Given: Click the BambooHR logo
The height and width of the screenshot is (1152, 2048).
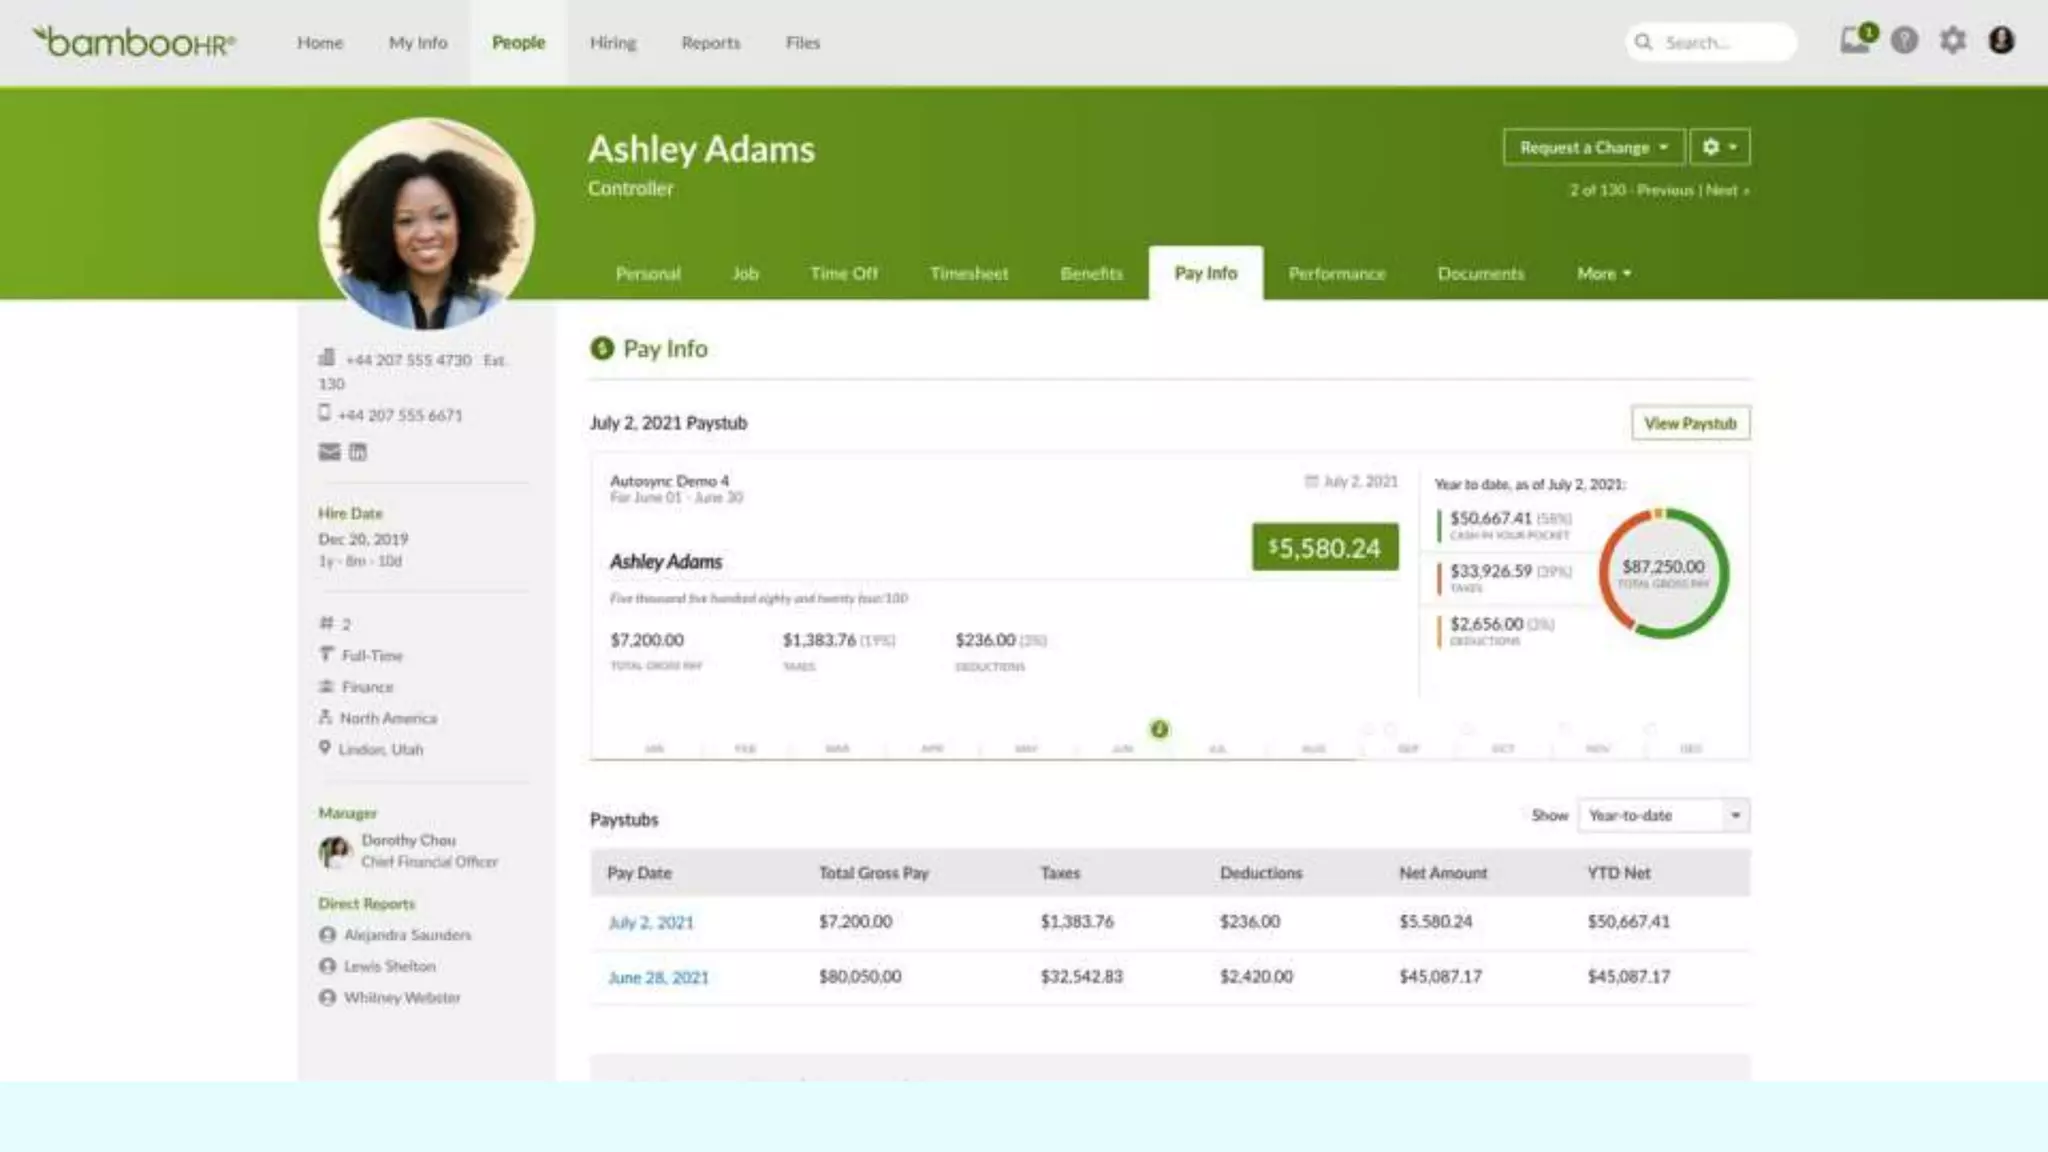Looking at the screenshot, I should [x=134, y=42].
